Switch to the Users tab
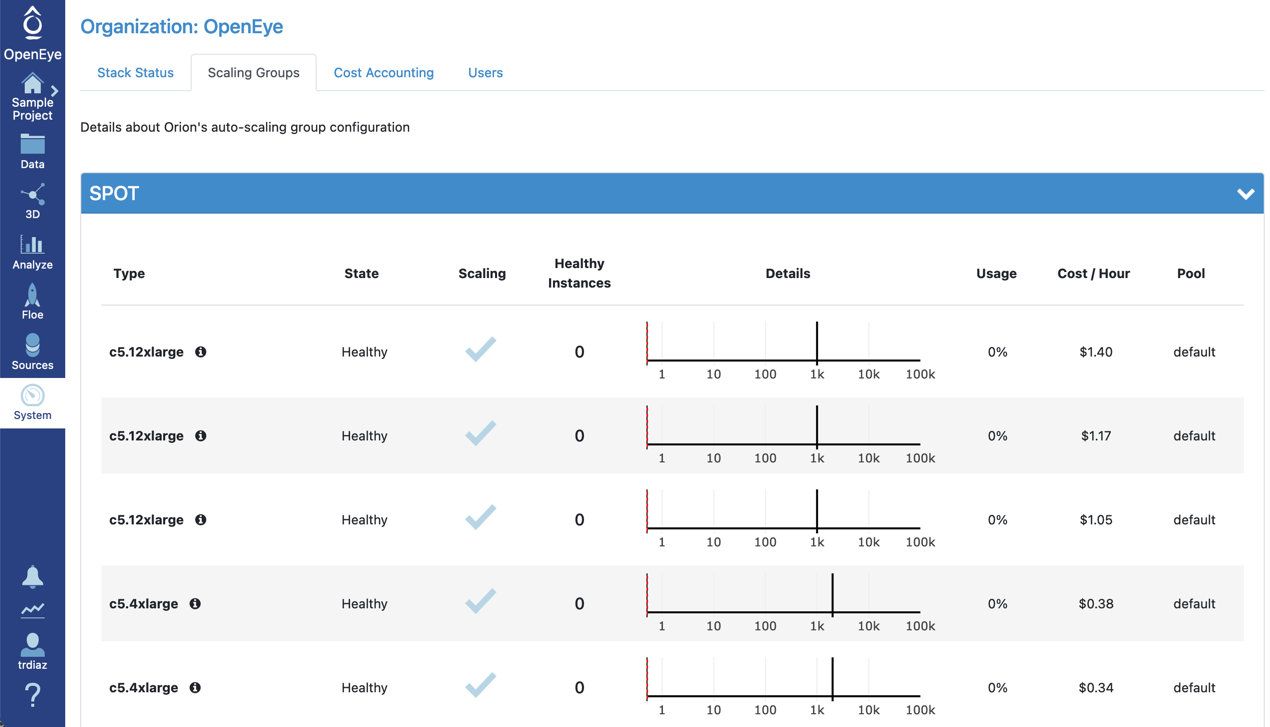This screenshot has width=1270, height=727. tap(485, 73)
